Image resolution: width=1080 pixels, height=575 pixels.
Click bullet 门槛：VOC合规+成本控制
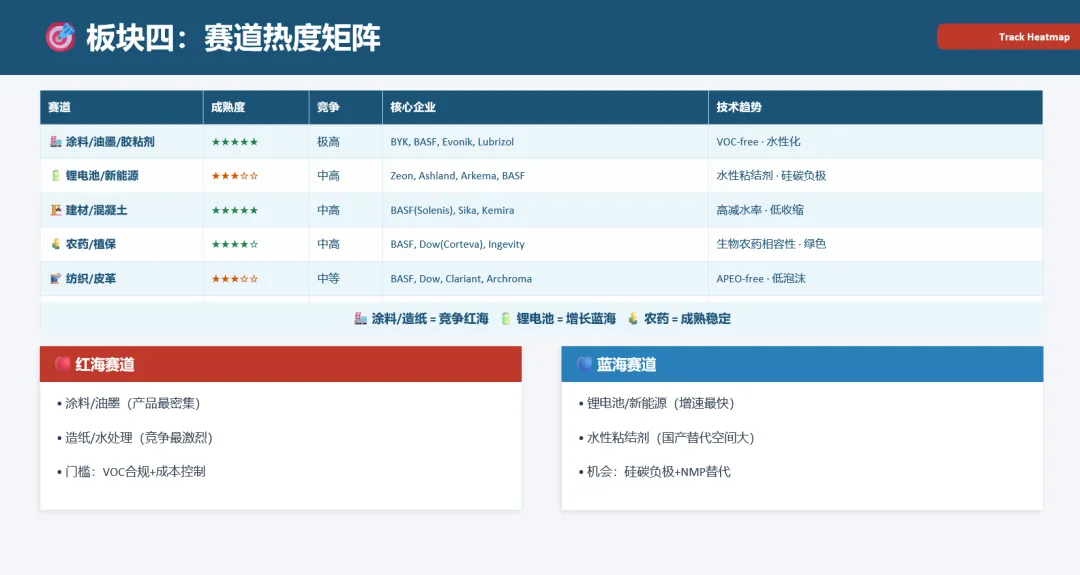pos(131,472)
